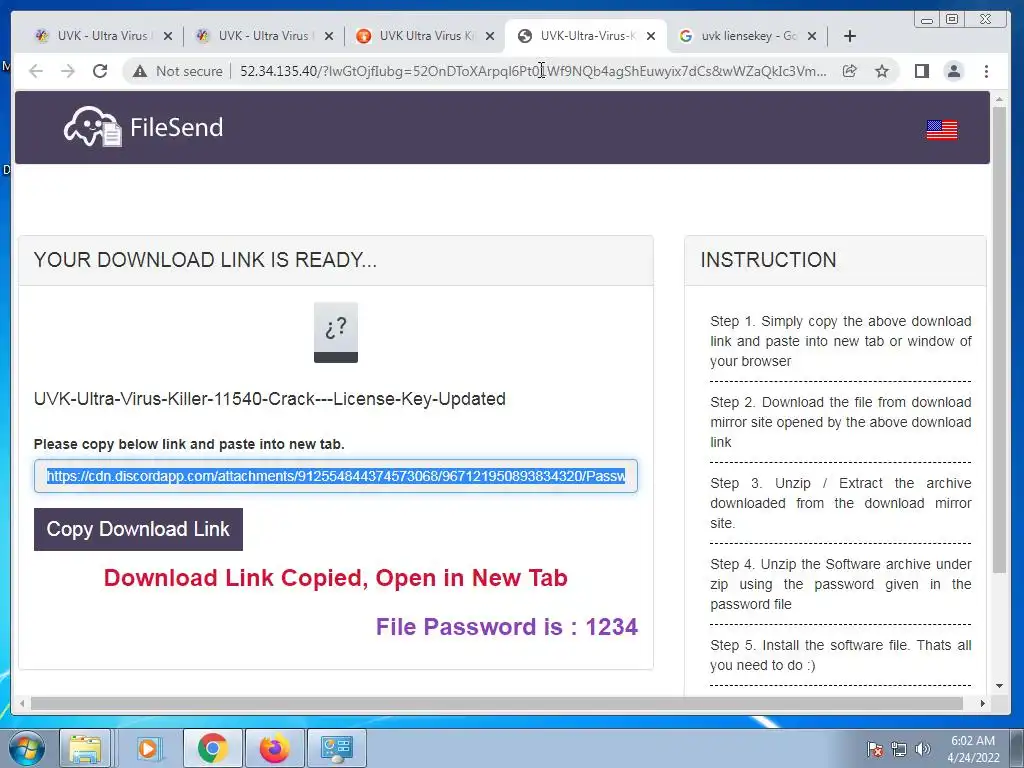Image resolution: width=1024 pixels, height=768 pixels.
Task: Close the UVK Ultra Virus Ki tab
Action: (490, 37)
